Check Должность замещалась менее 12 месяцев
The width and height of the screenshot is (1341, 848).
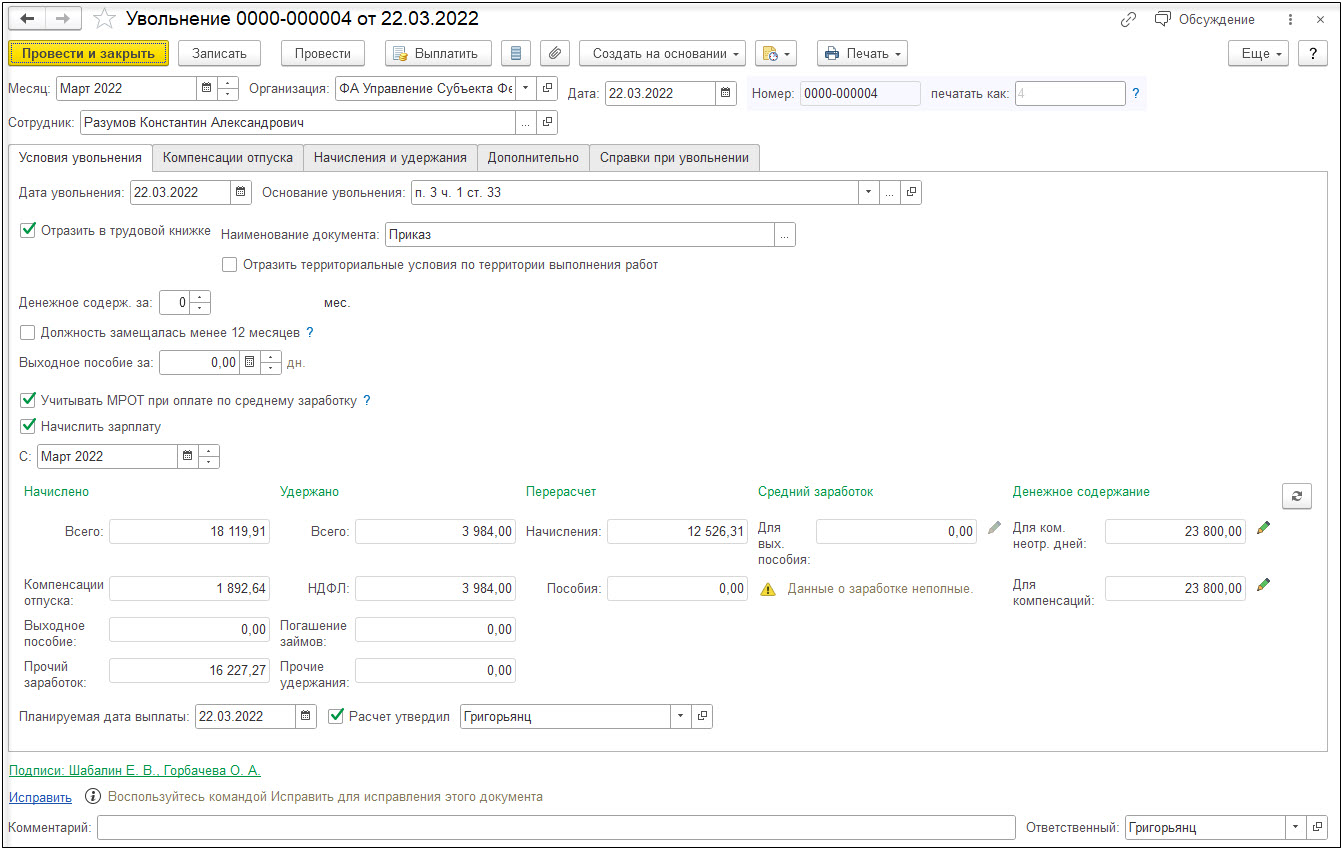pyautogui.click(x=28, y=332)
